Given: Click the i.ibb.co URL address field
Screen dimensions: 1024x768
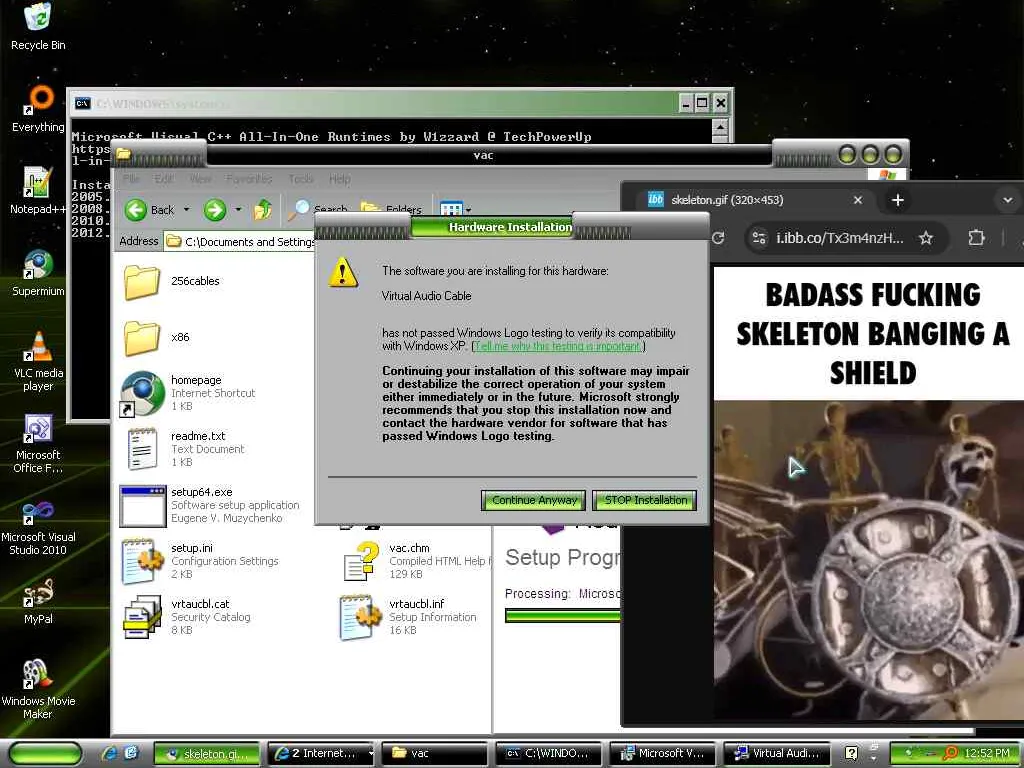Looking at the screenshot, I should 839,238.
